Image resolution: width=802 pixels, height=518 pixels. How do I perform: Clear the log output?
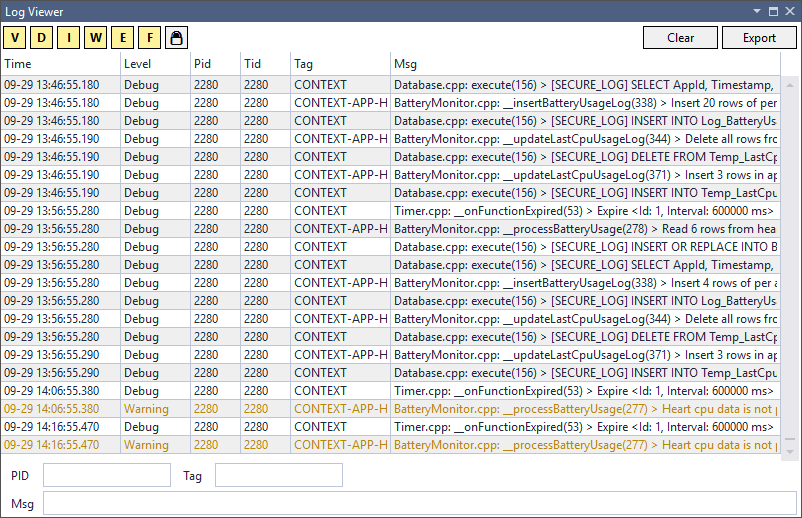click(x=680, y=38)
